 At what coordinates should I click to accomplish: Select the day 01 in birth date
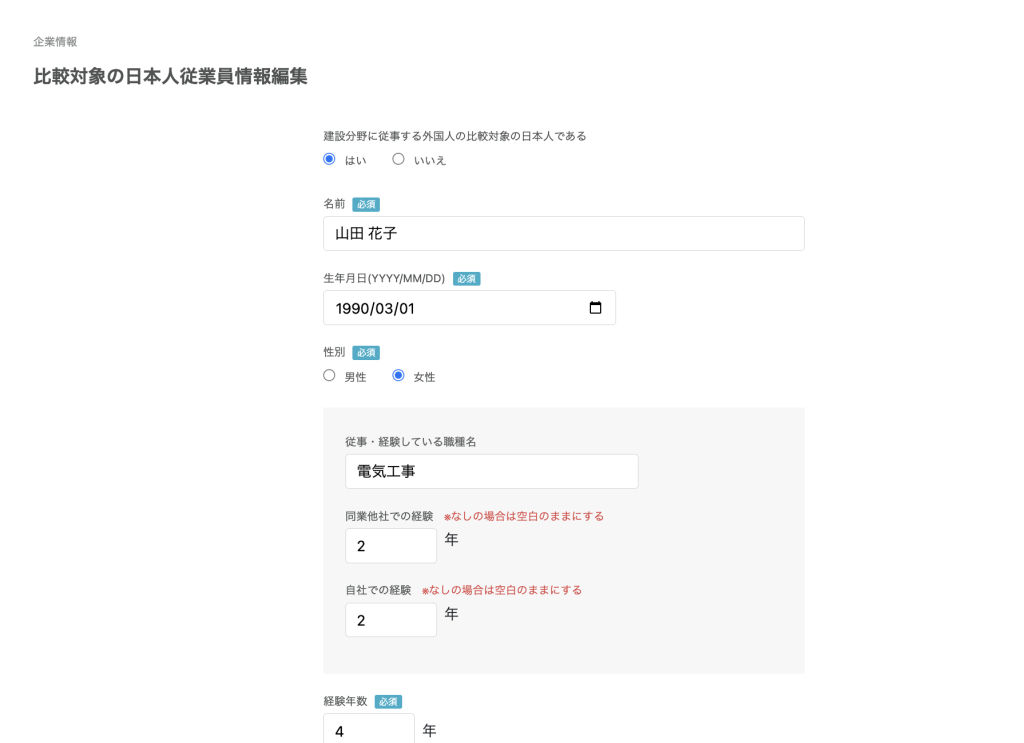406,309
